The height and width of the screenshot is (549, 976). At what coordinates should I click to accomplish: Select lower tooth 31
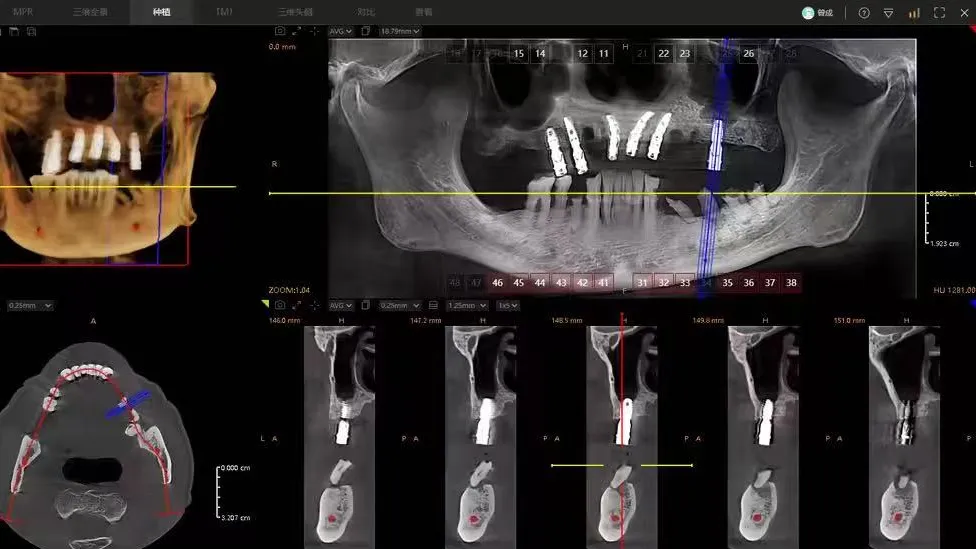click(642, 283)
